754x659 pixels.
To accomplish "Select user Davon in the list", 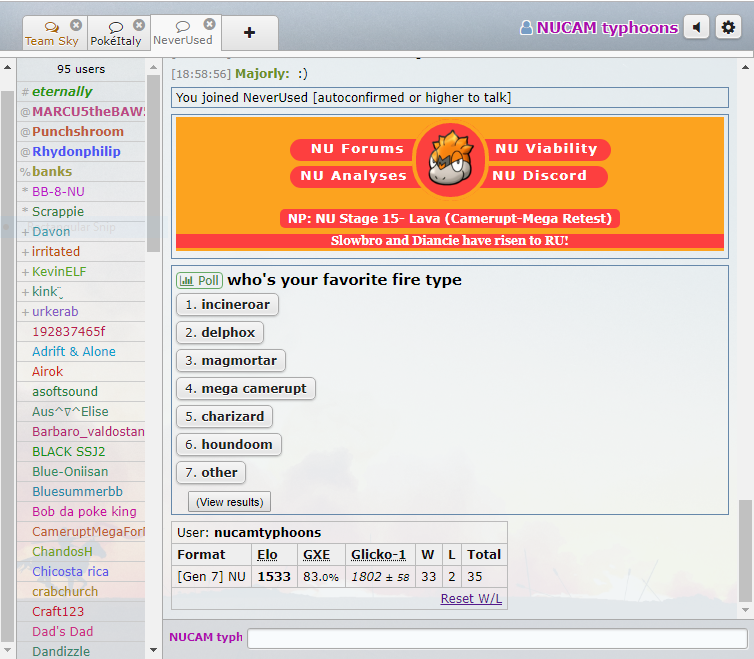I will click(x=81, y=231).
